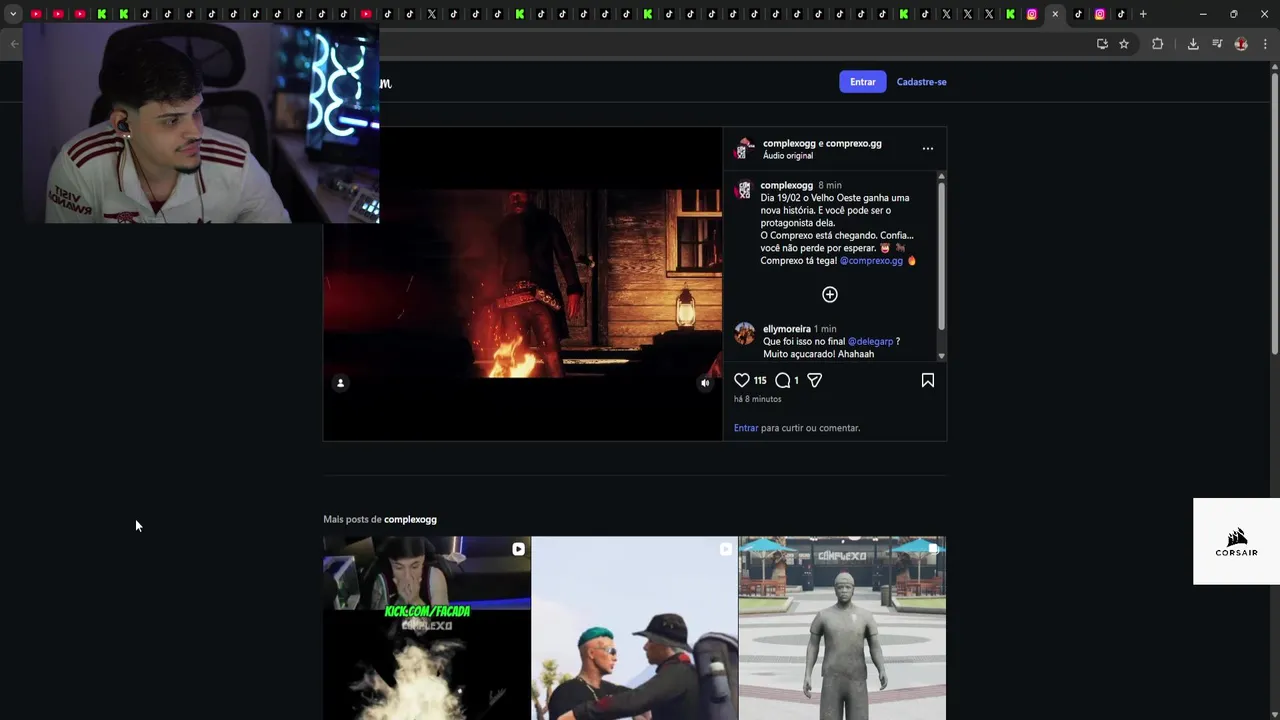1280x720 pixels.
Task: Close the active tab
Action: [x=1055, y=14]
